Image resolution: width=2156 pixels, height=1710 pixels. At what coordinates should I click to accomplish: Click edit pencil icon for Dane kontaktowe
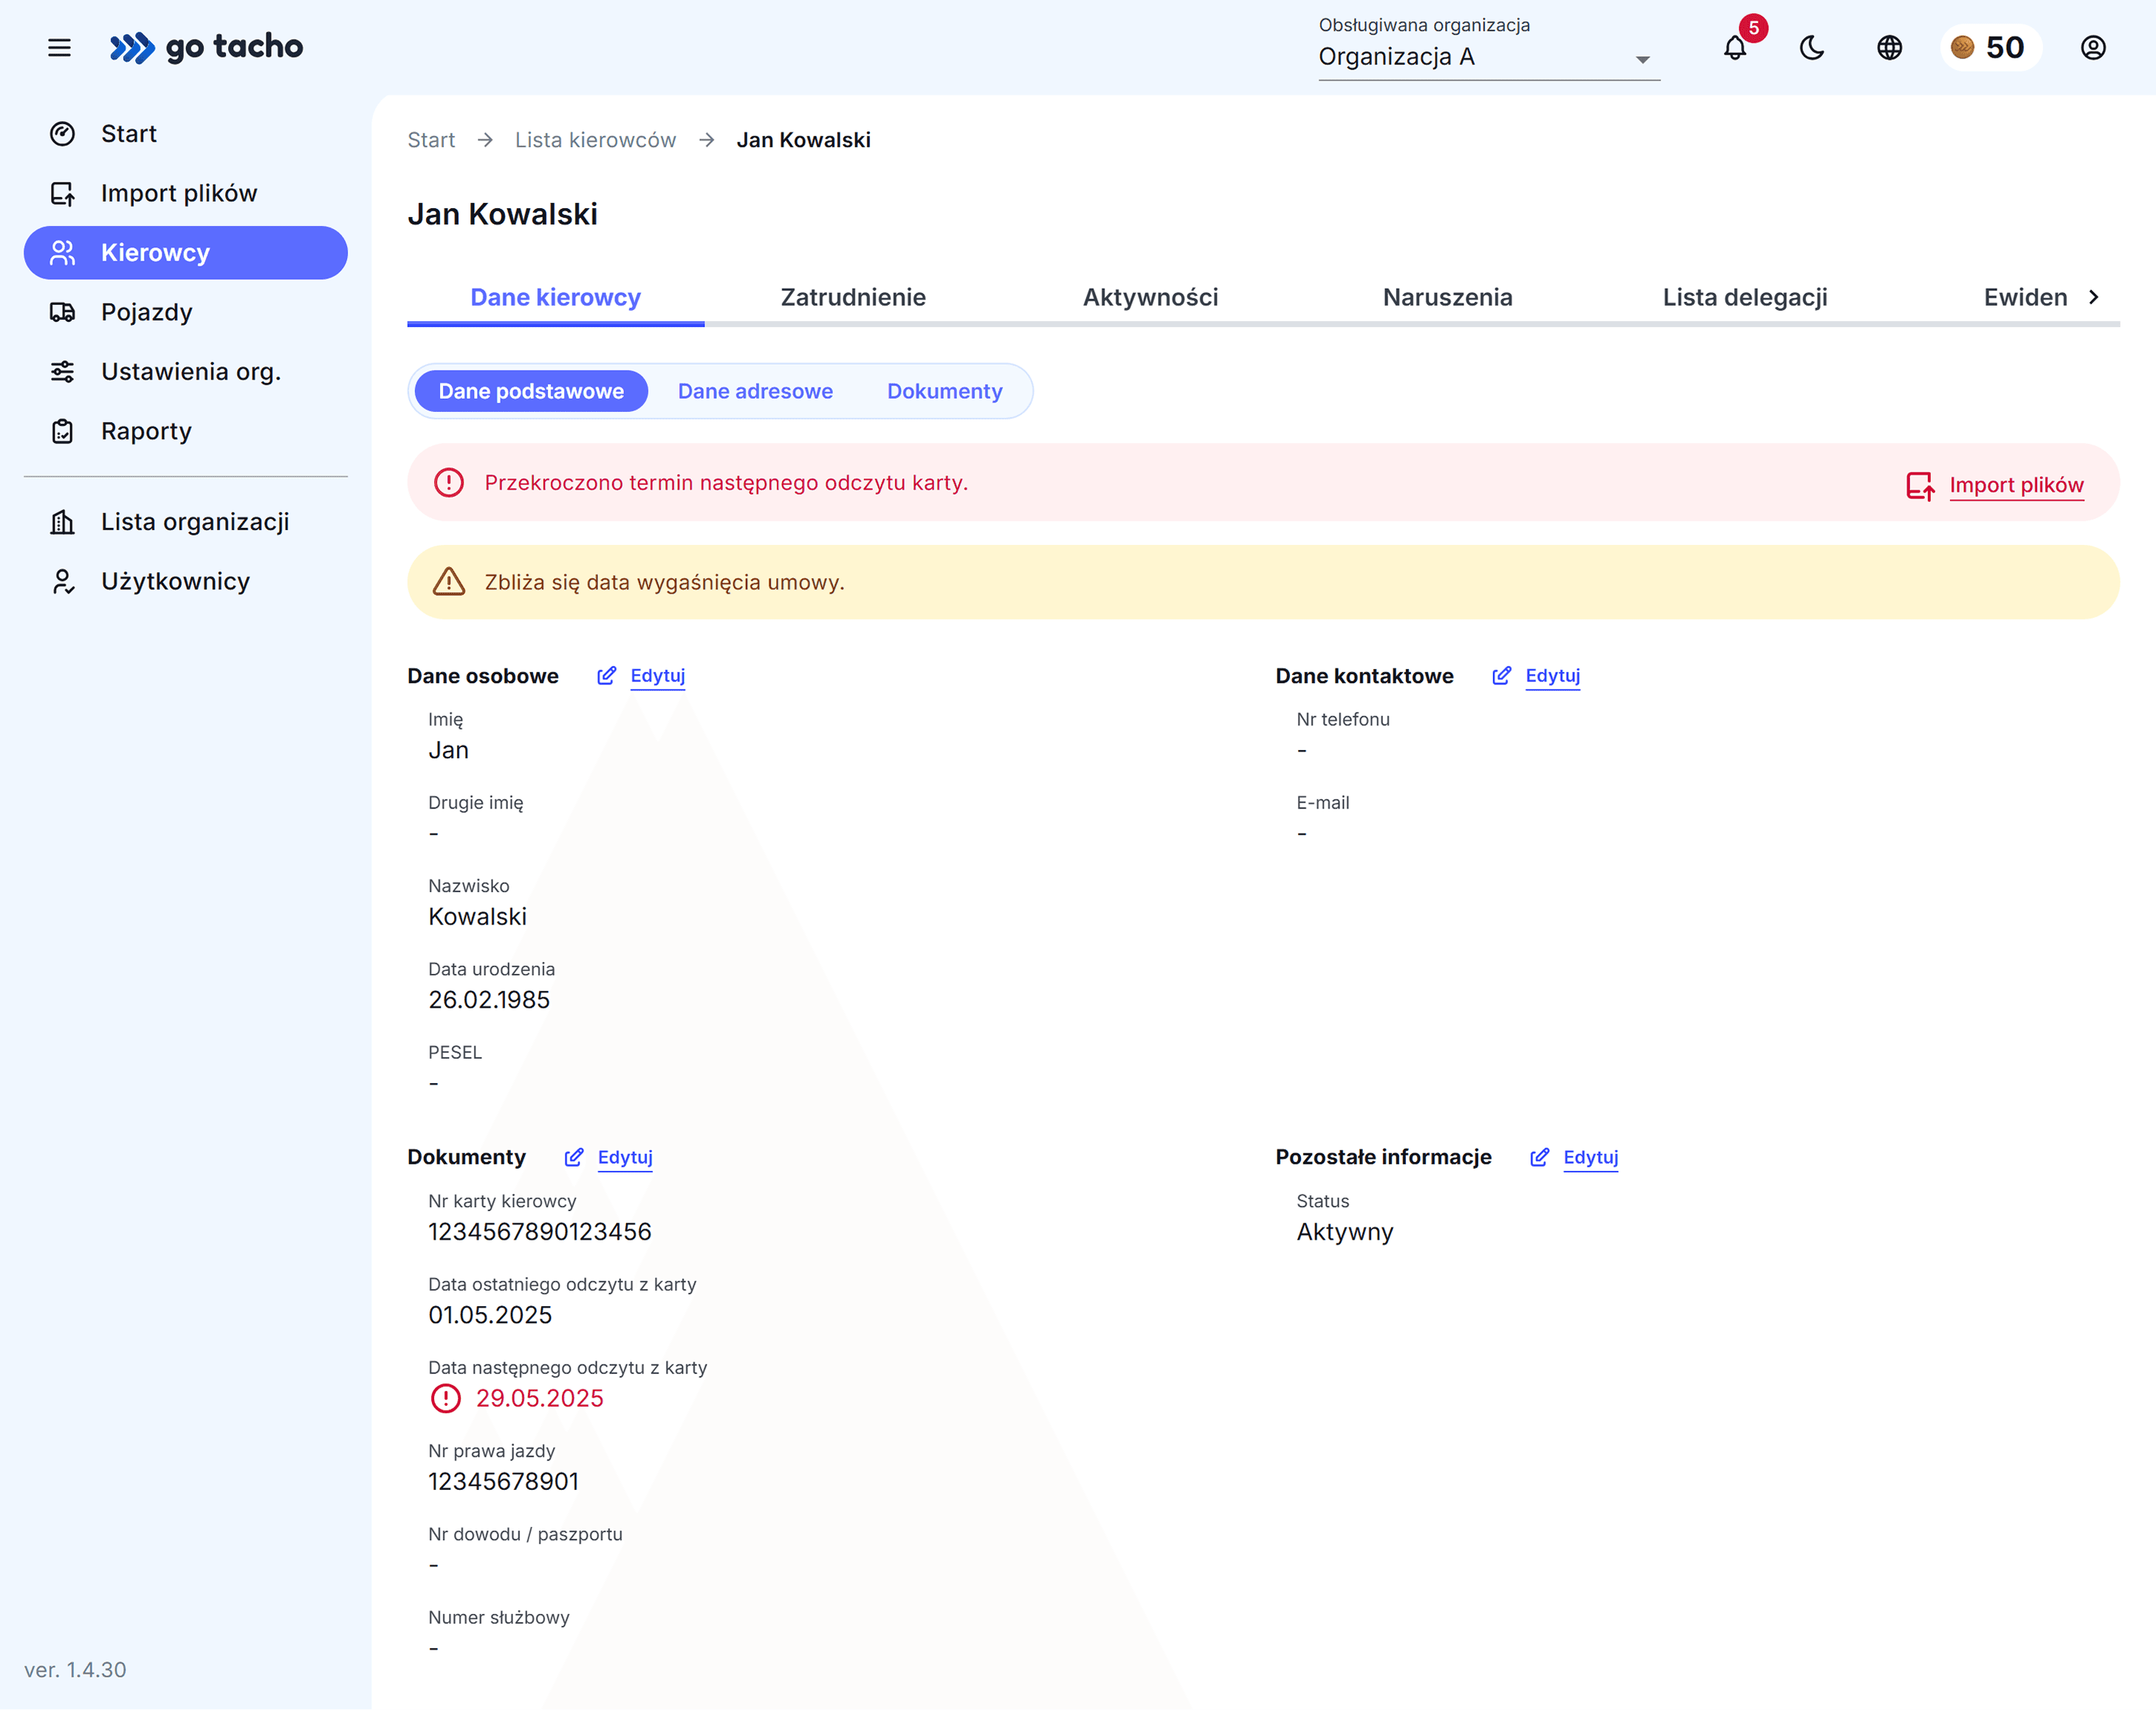[1501, 676]
